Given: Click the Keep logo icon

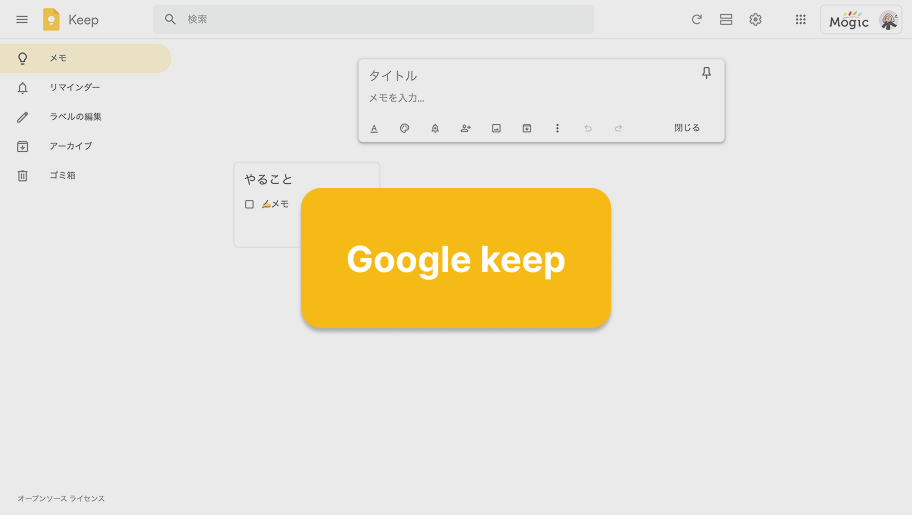Looking at the screenshot, I should point(51,19).
